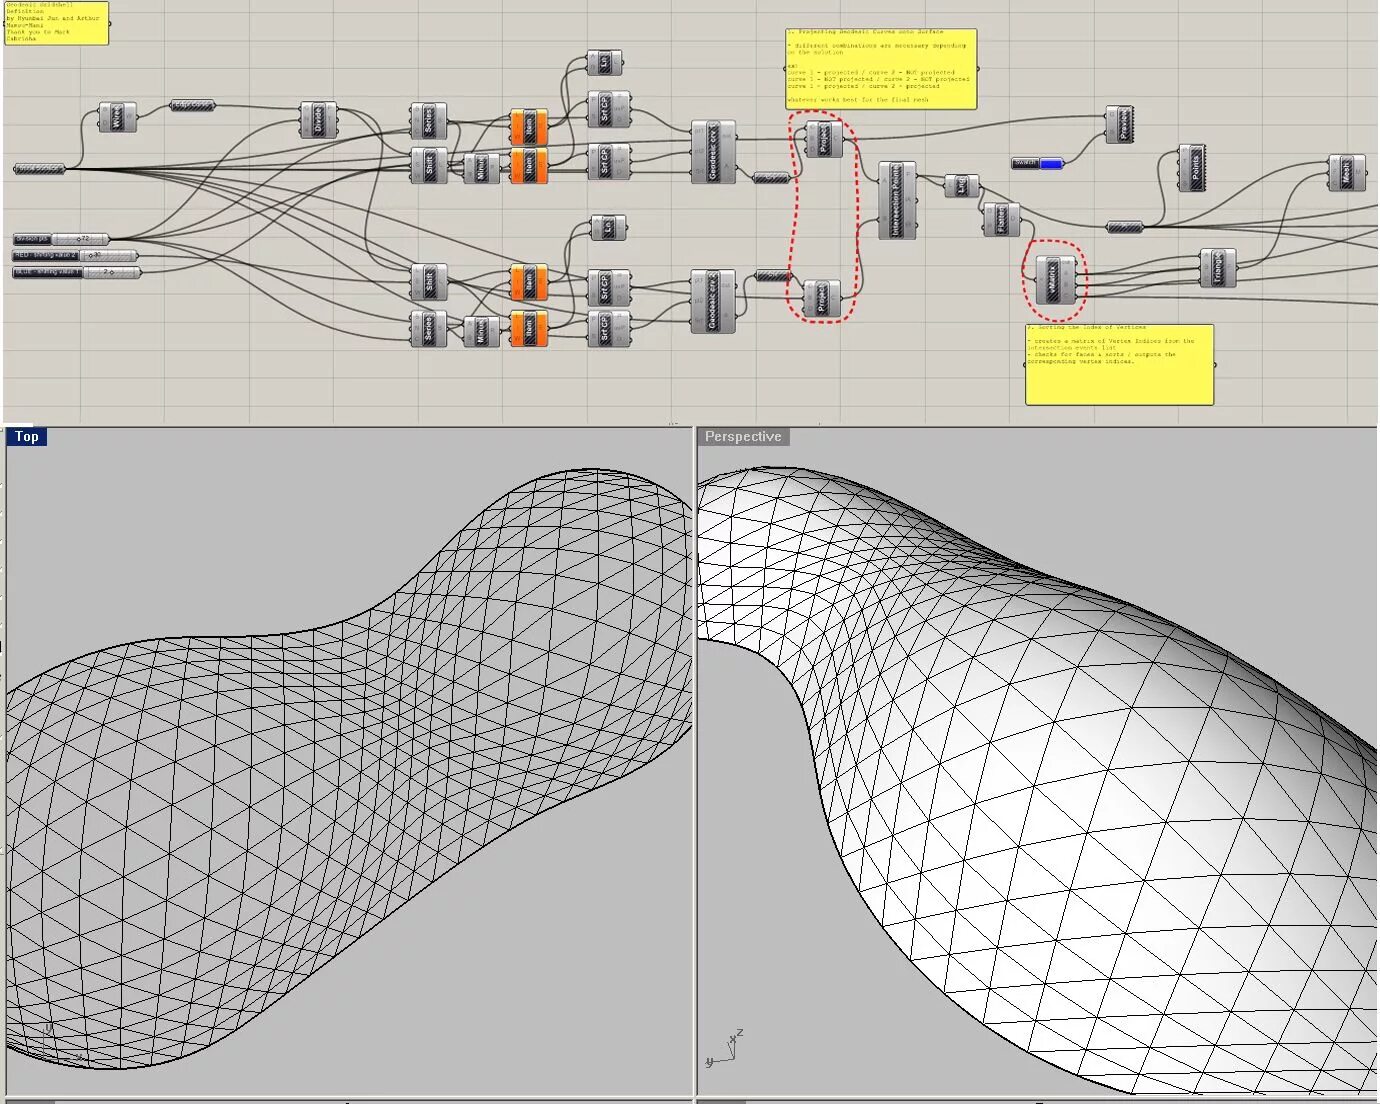
Task: Select the topmost Ln component
Action: 604,62
